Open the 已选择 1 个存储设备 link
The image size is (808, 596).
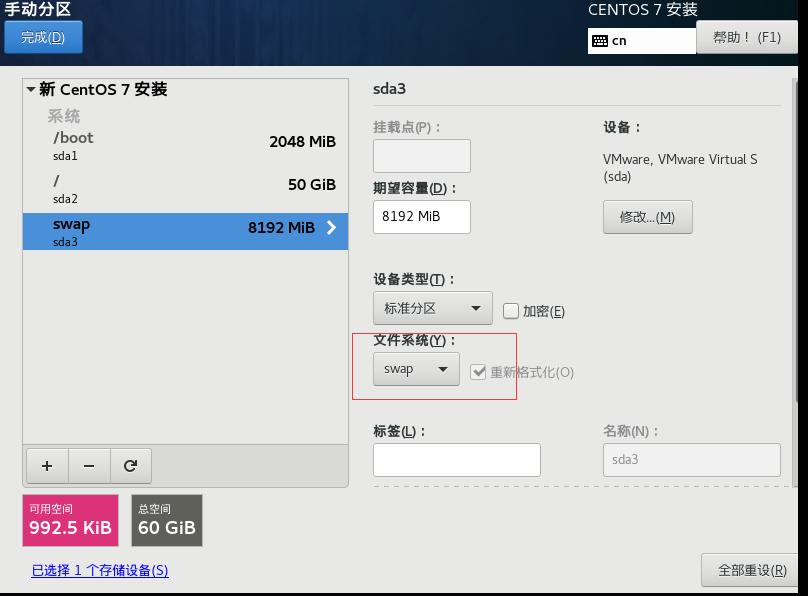[x=100, y=569]
